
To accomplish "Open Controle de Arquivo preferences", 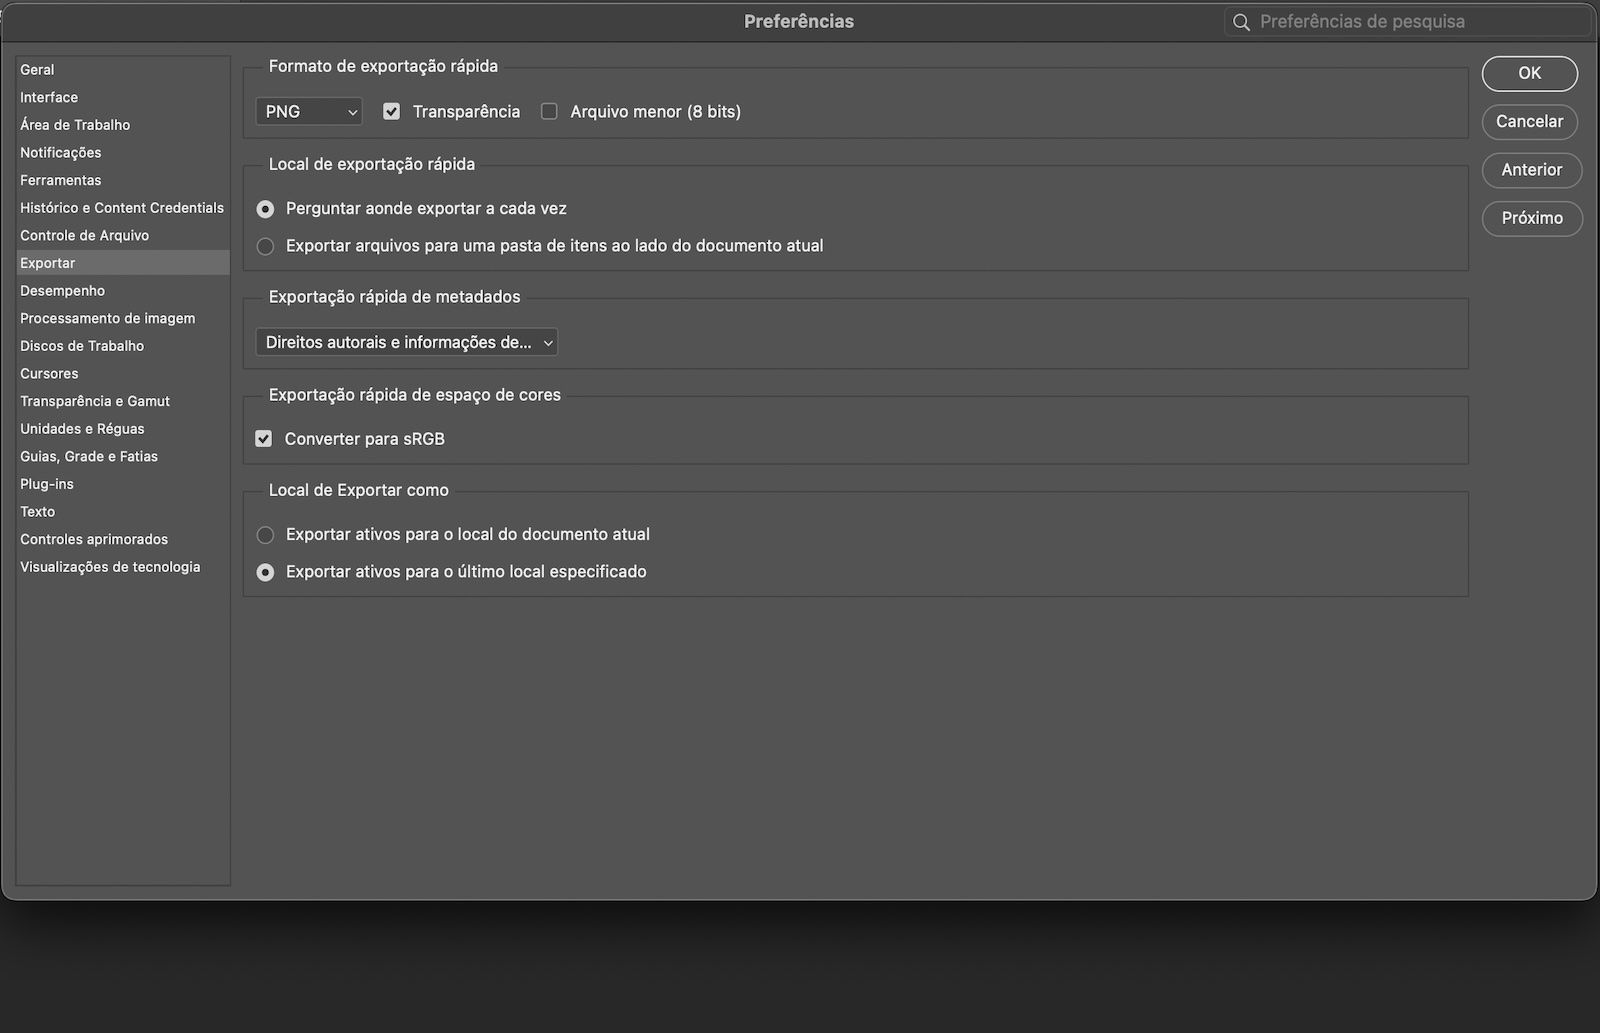I will [x=123, y=236].
